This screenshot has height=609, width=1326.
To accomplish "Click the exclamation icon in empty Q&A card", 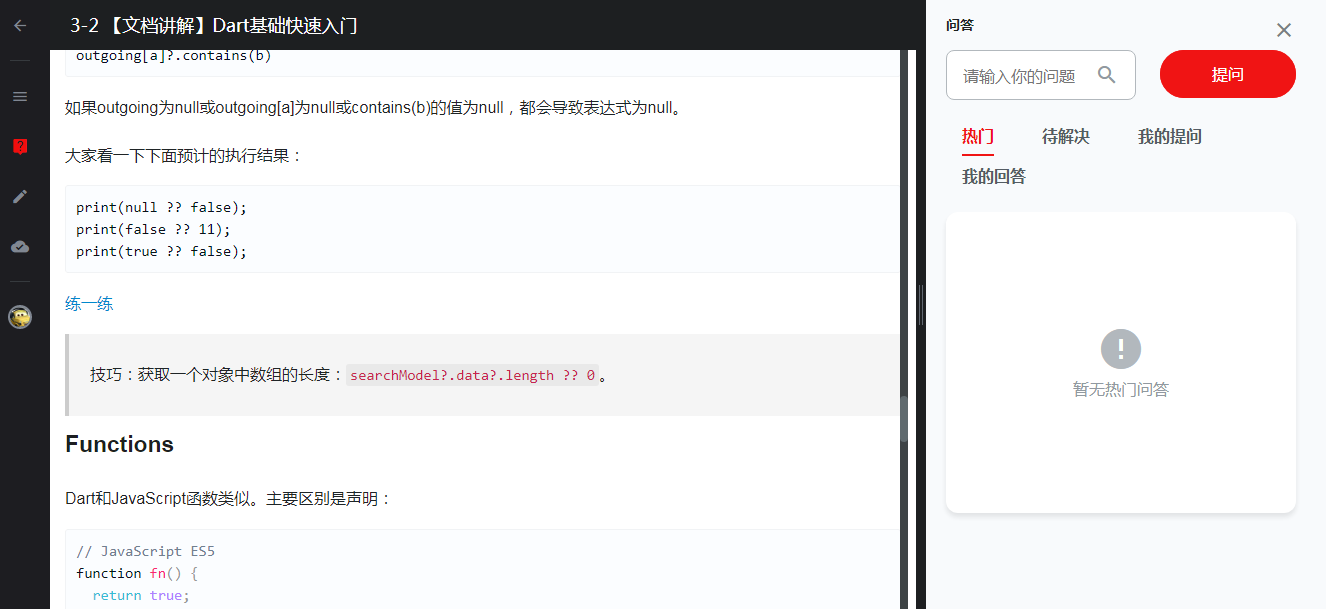I will [1121, 349].
